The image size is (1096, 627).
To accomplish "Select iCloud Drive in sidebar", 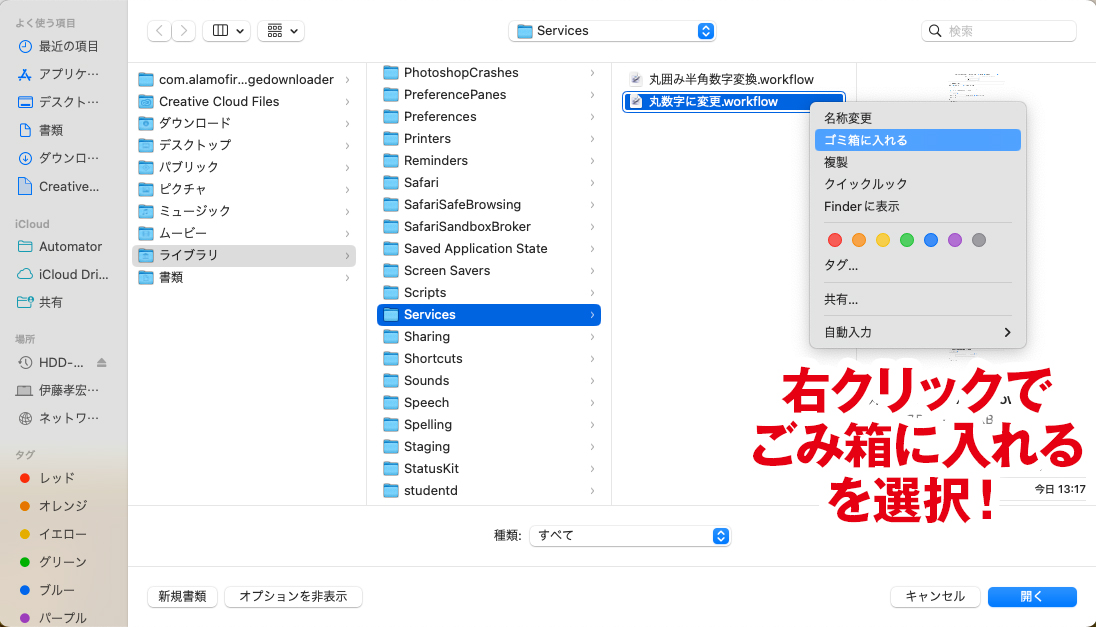I will pos(73,274).
